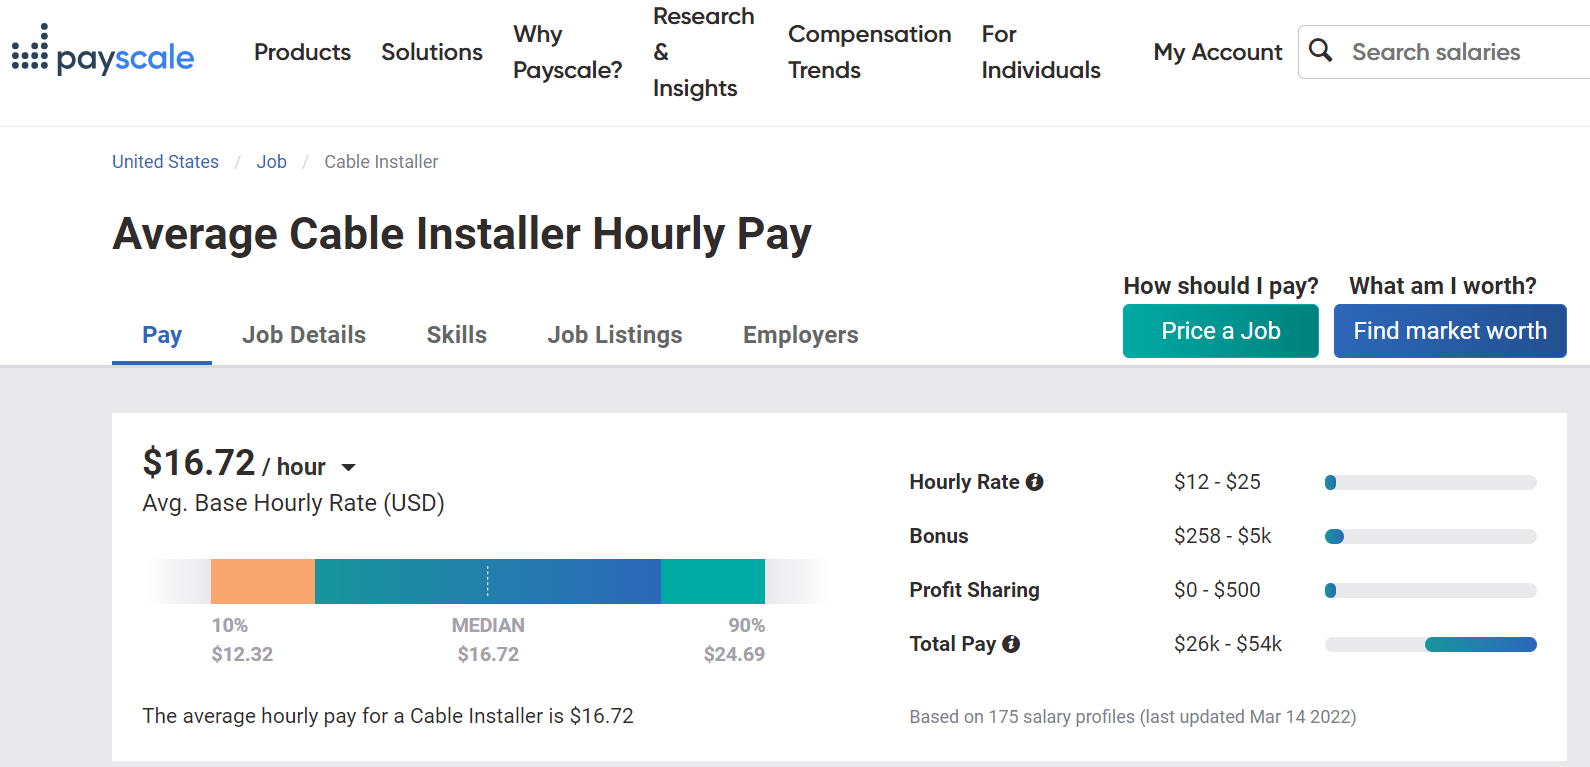Click the 'How should I pay?' heading

coord(1221,286)
